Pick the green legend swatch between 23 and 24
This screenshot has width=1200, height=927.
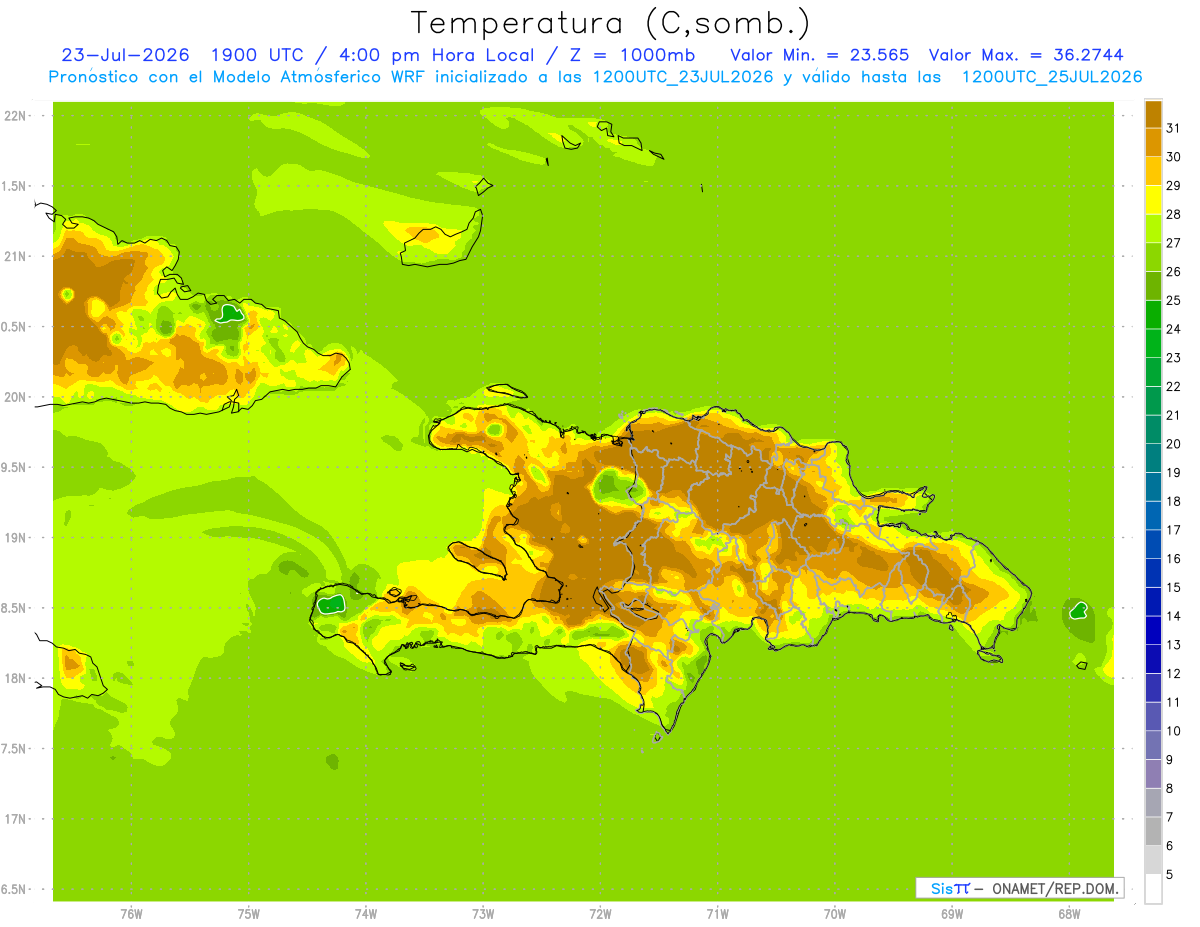[x=1154, y=343]
